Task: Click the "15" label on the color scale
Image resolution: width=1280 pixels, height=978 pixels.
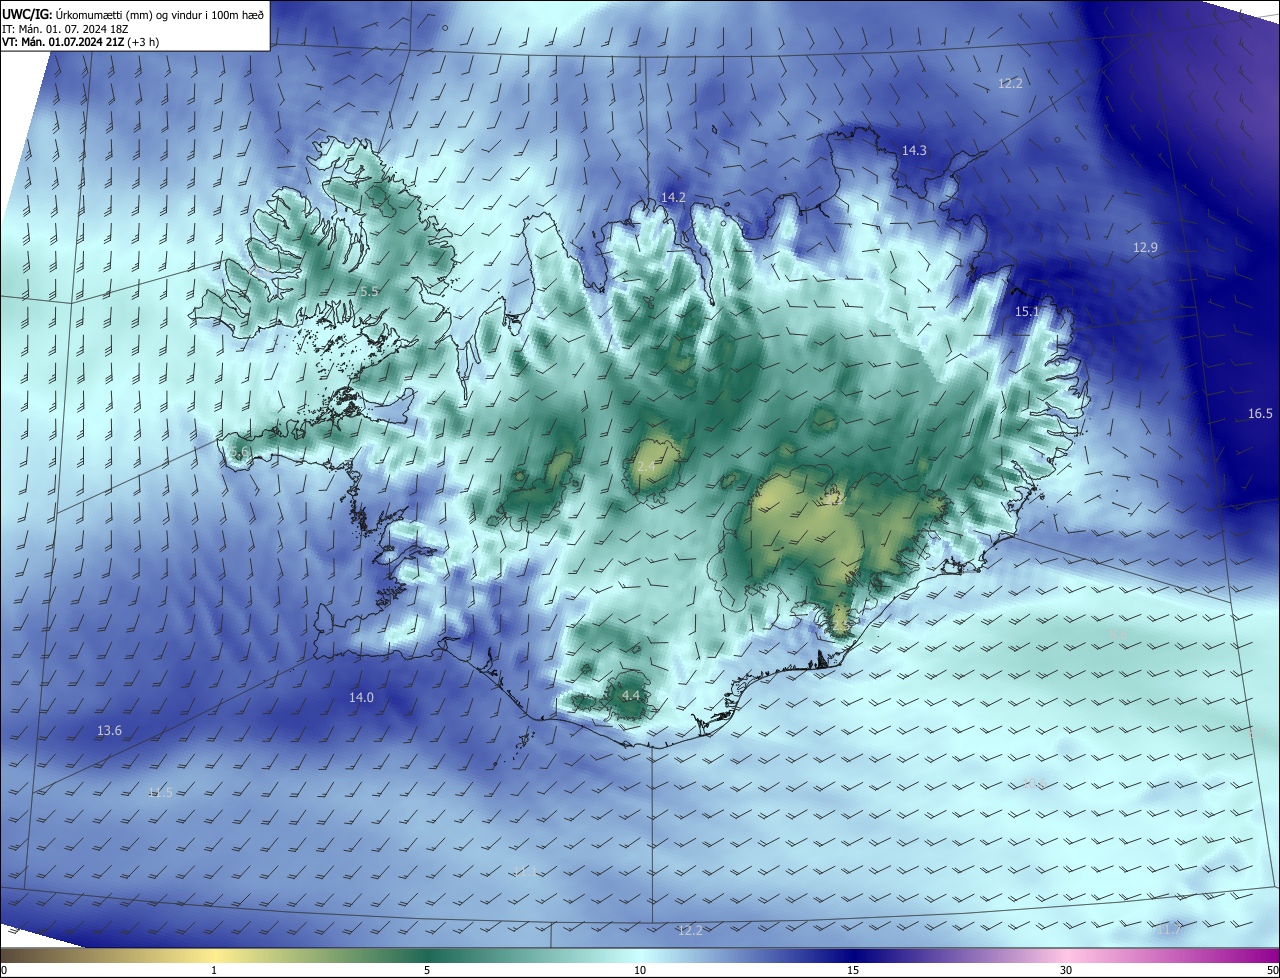Action: tap(853, 970)
